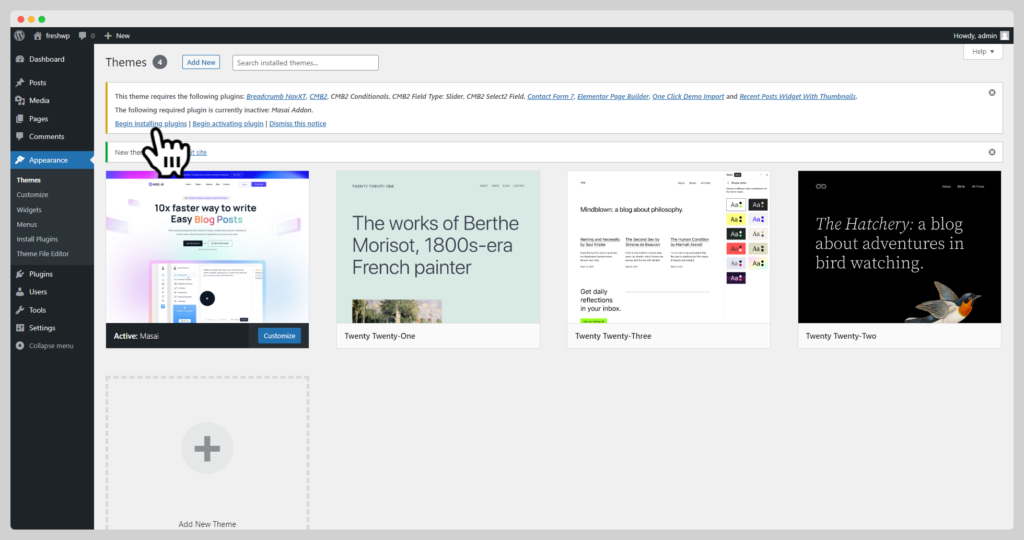Screen dimensions: 1024x540
Task: Open the One Click Demo Import link
Action: (688, 96)
